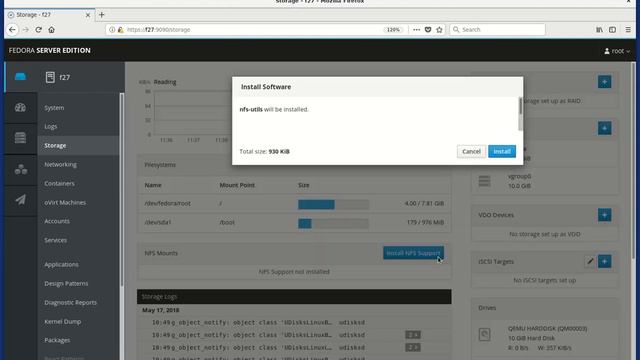
Task: Click the root filesystem usage bar
Action: (333, 204)
